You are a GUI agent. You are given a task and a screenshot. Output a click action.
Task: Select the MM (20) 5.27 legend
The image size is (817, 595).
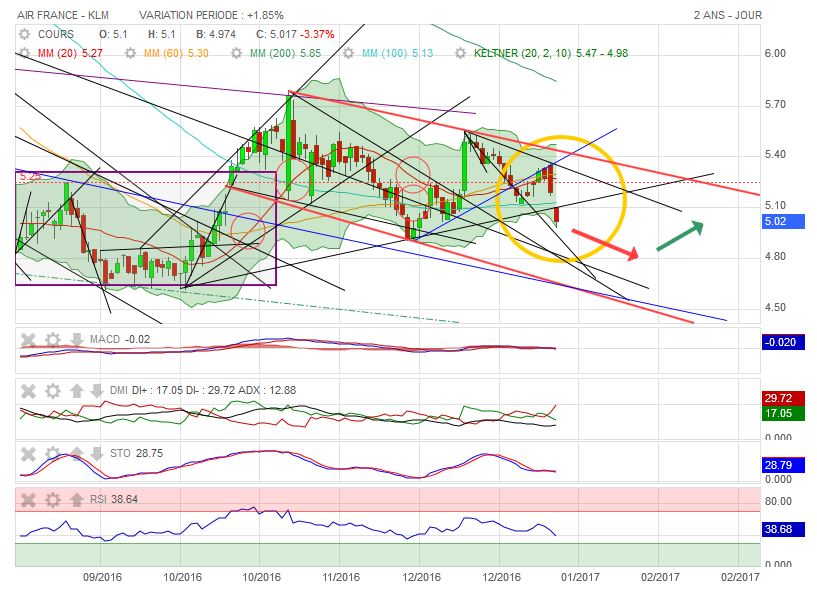(x=70, y=53)
